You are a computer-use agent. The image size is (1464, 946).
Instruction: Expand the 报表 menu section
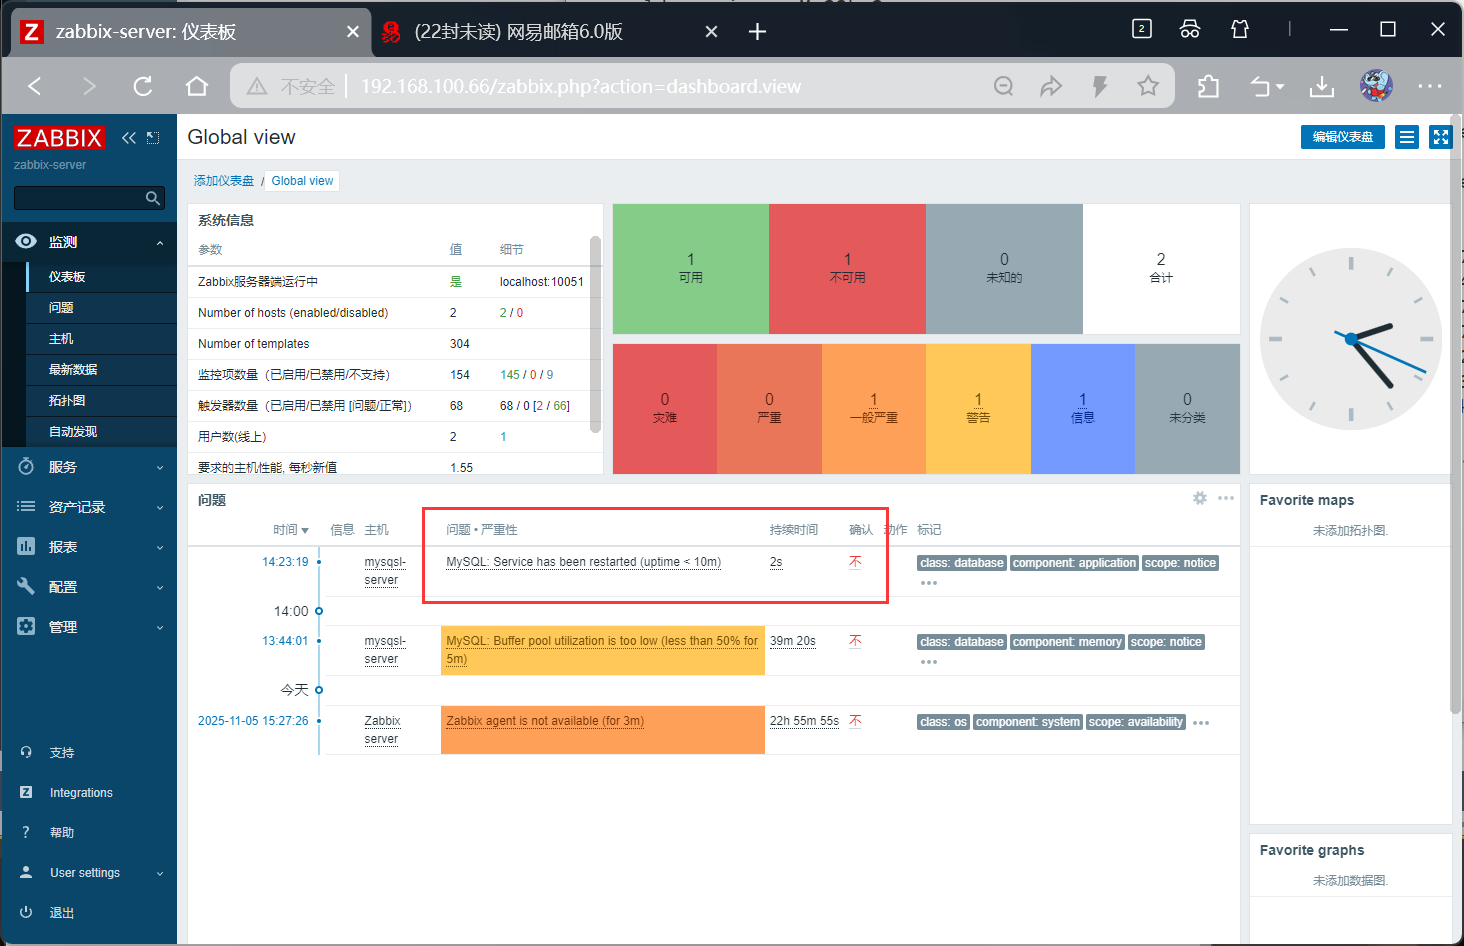(90, 547)
